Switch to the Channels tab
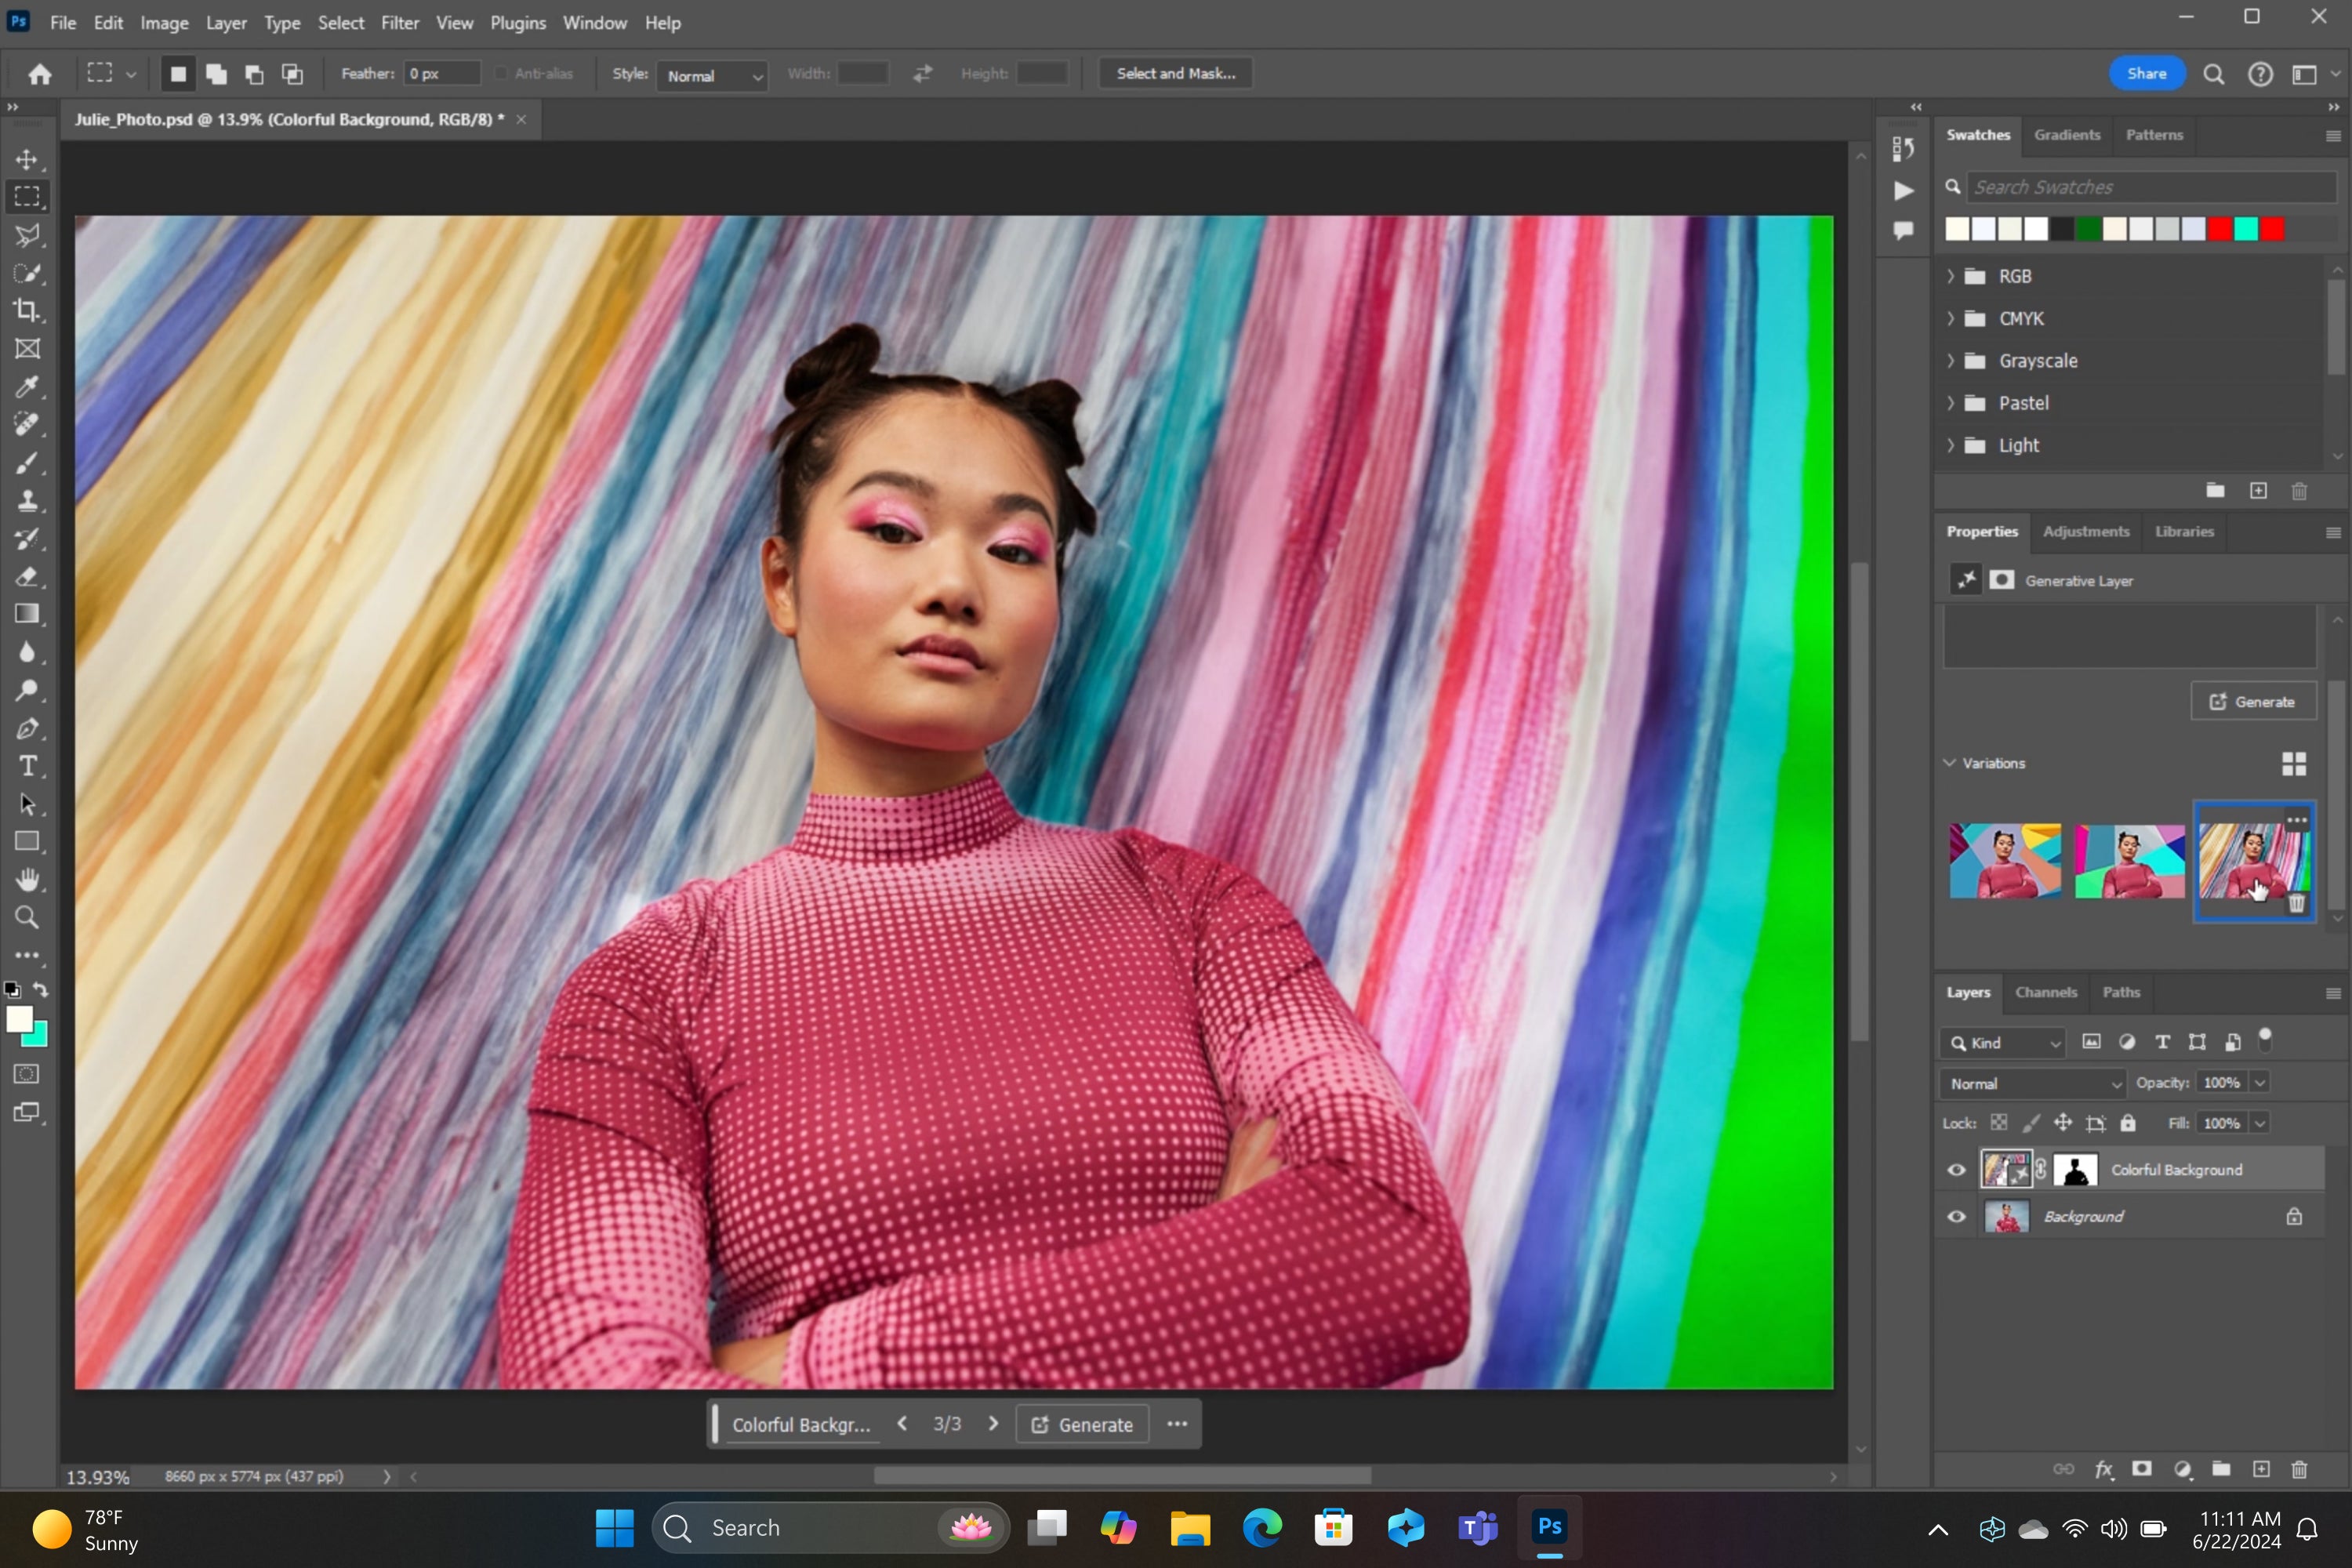 point(2045,993)
